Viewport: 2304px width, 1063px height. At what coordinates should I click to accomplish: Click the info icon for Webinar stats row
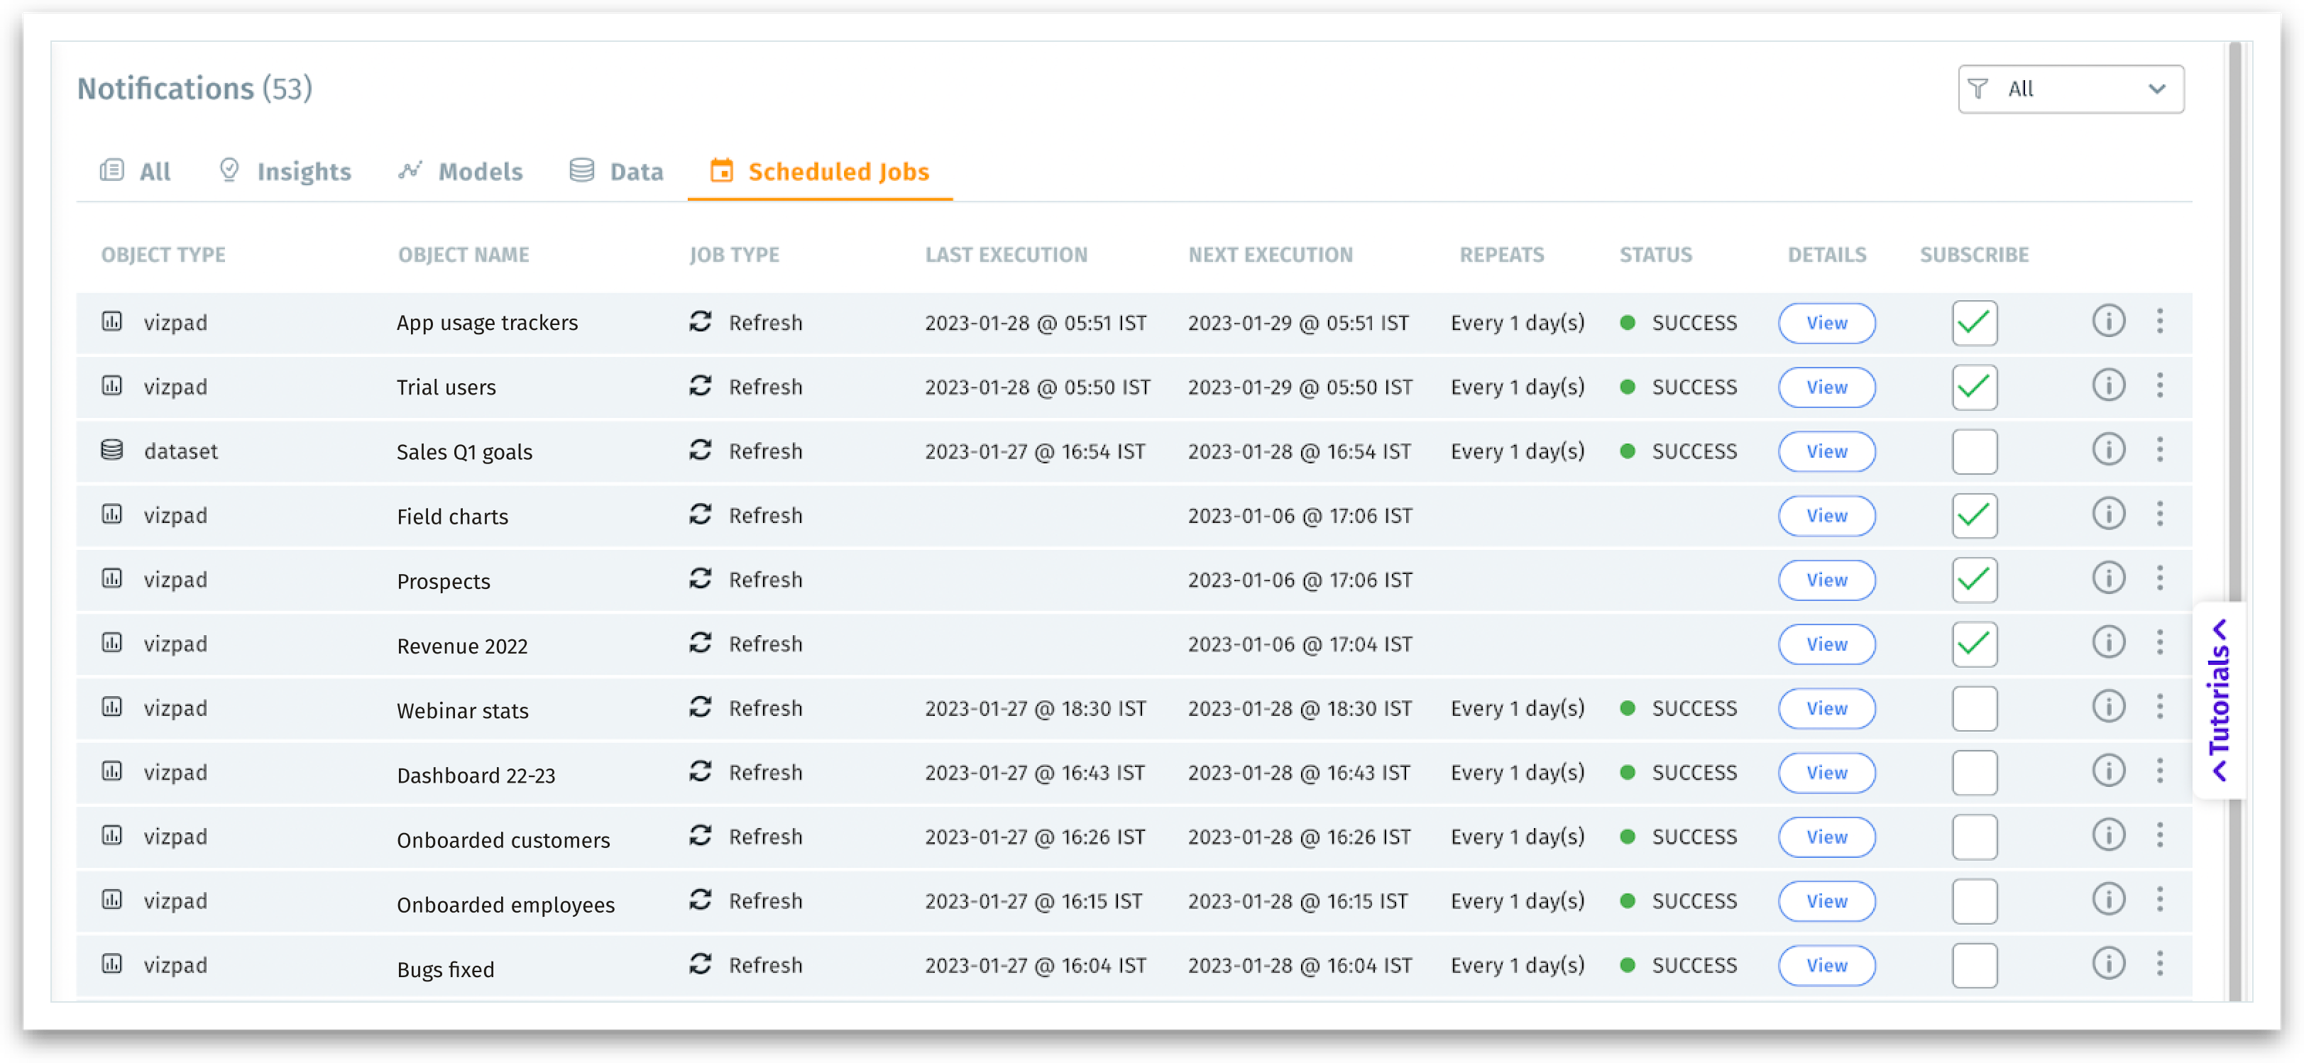tap(2108, 706)
